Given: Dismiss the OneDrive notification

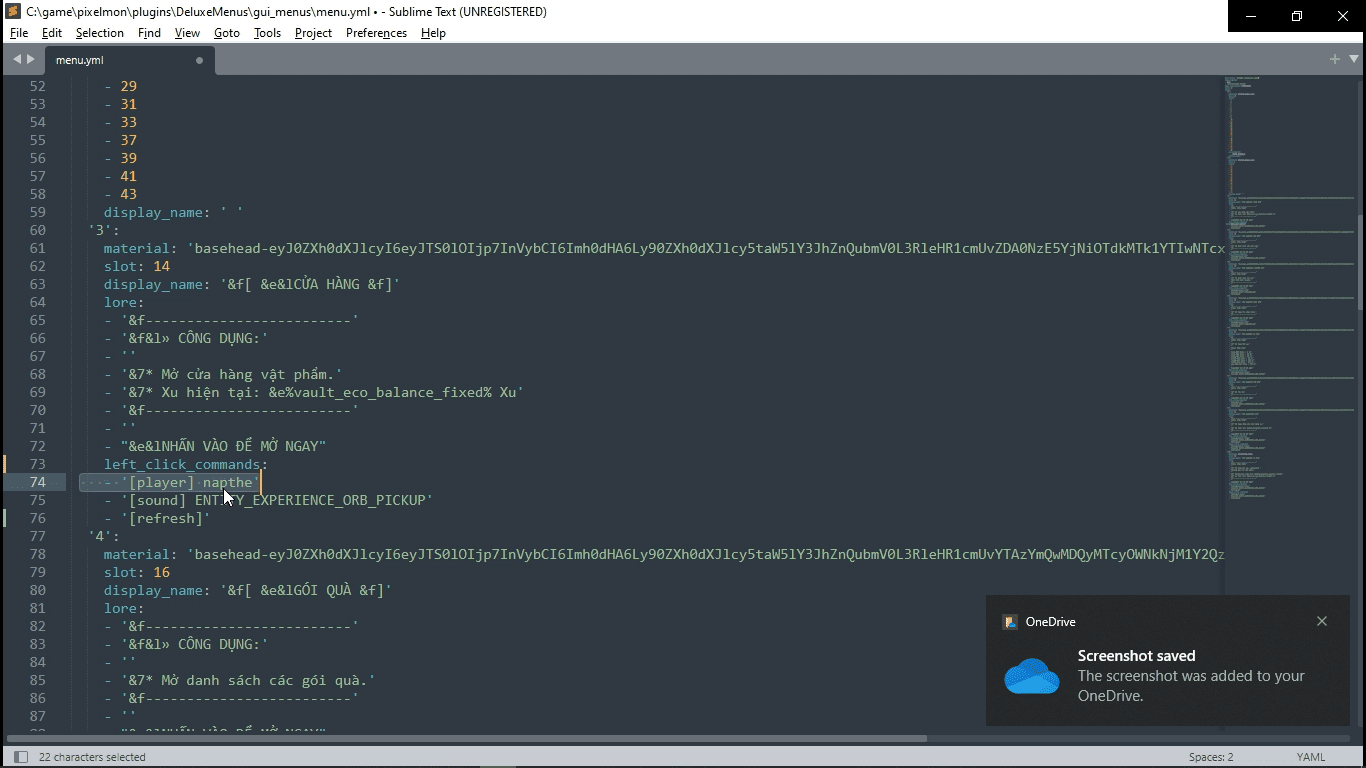Looking at the screenshot, I should 1322,621.
